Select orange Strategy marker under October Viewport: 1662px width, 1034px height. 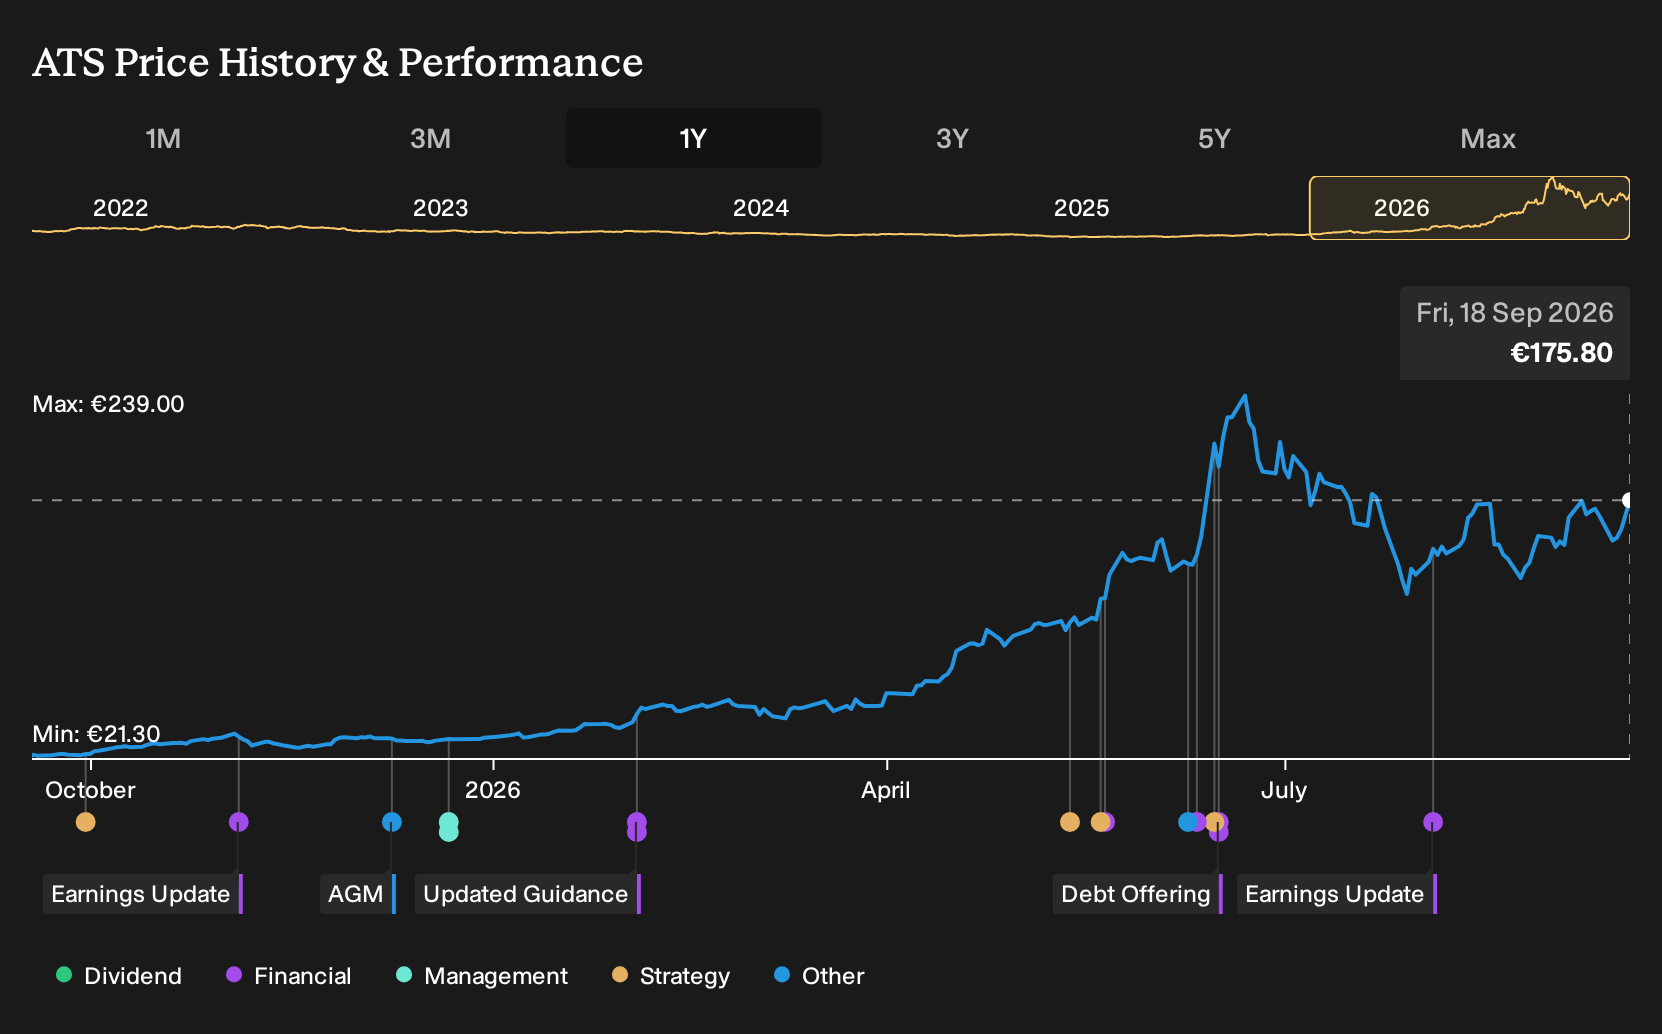pyautogui.click(x=86, y=822)
